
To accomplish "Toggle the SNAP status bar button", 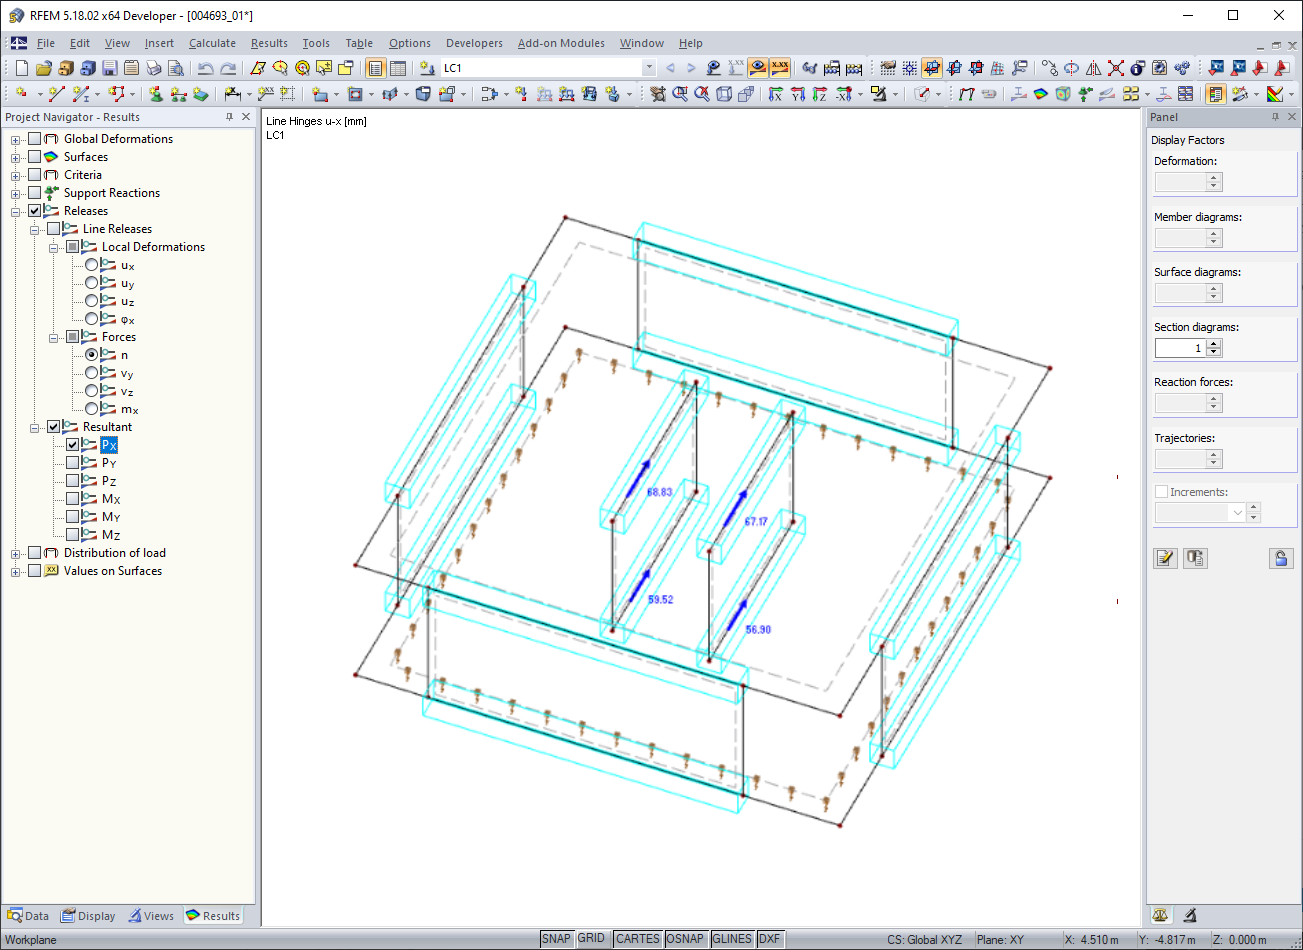I will (556, 939).
